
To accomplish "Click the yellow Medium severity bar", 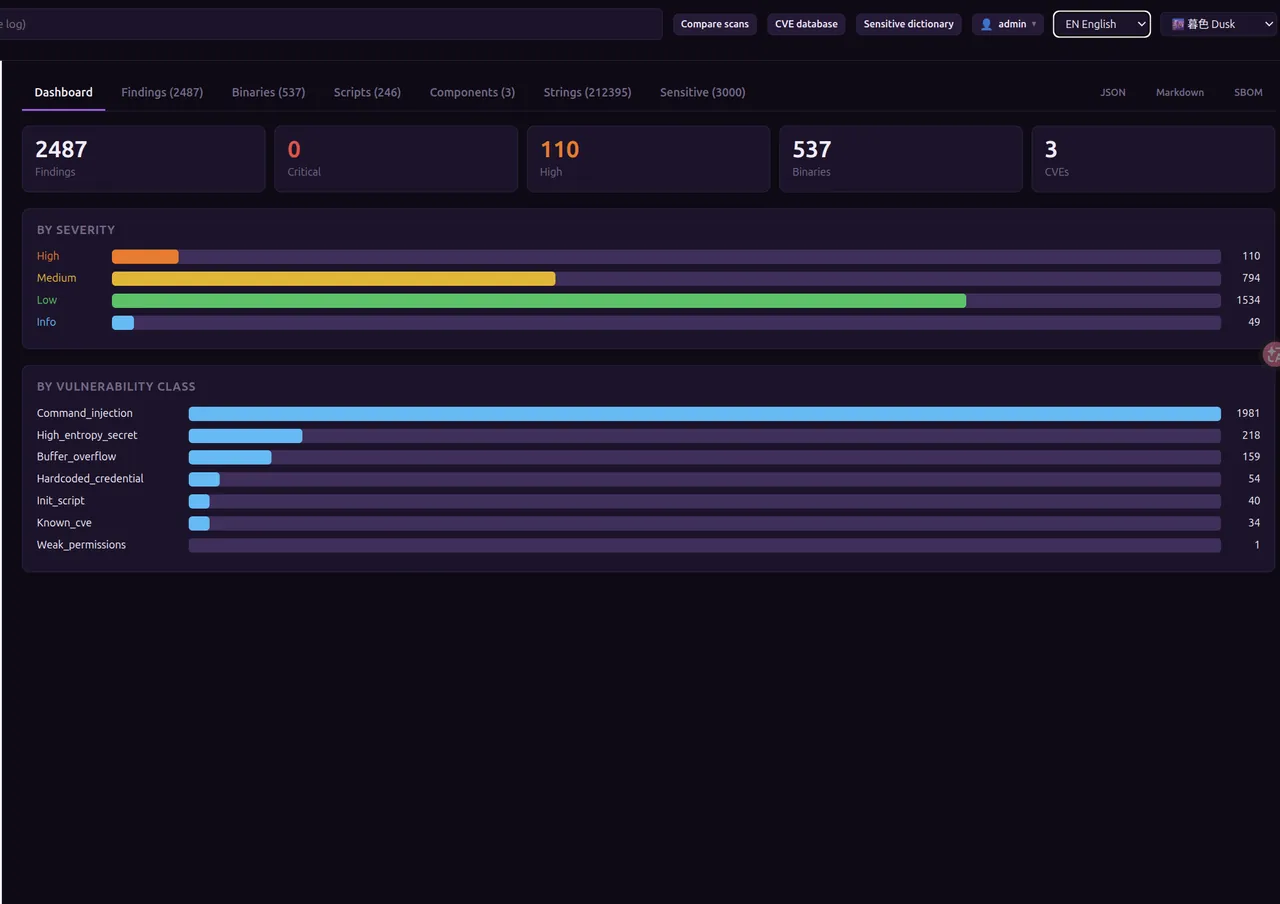I will pos(333,278).
